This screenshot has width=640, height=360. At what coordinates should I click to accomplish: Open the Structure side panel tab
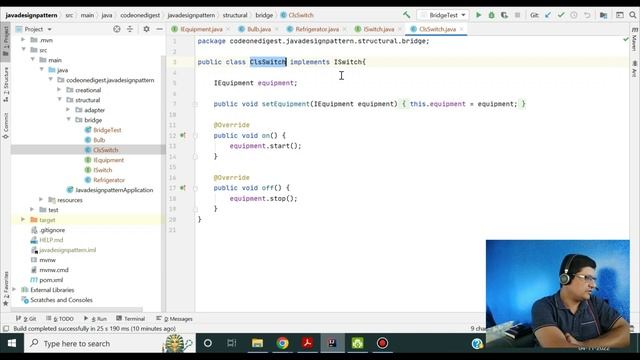pos(6,84)
